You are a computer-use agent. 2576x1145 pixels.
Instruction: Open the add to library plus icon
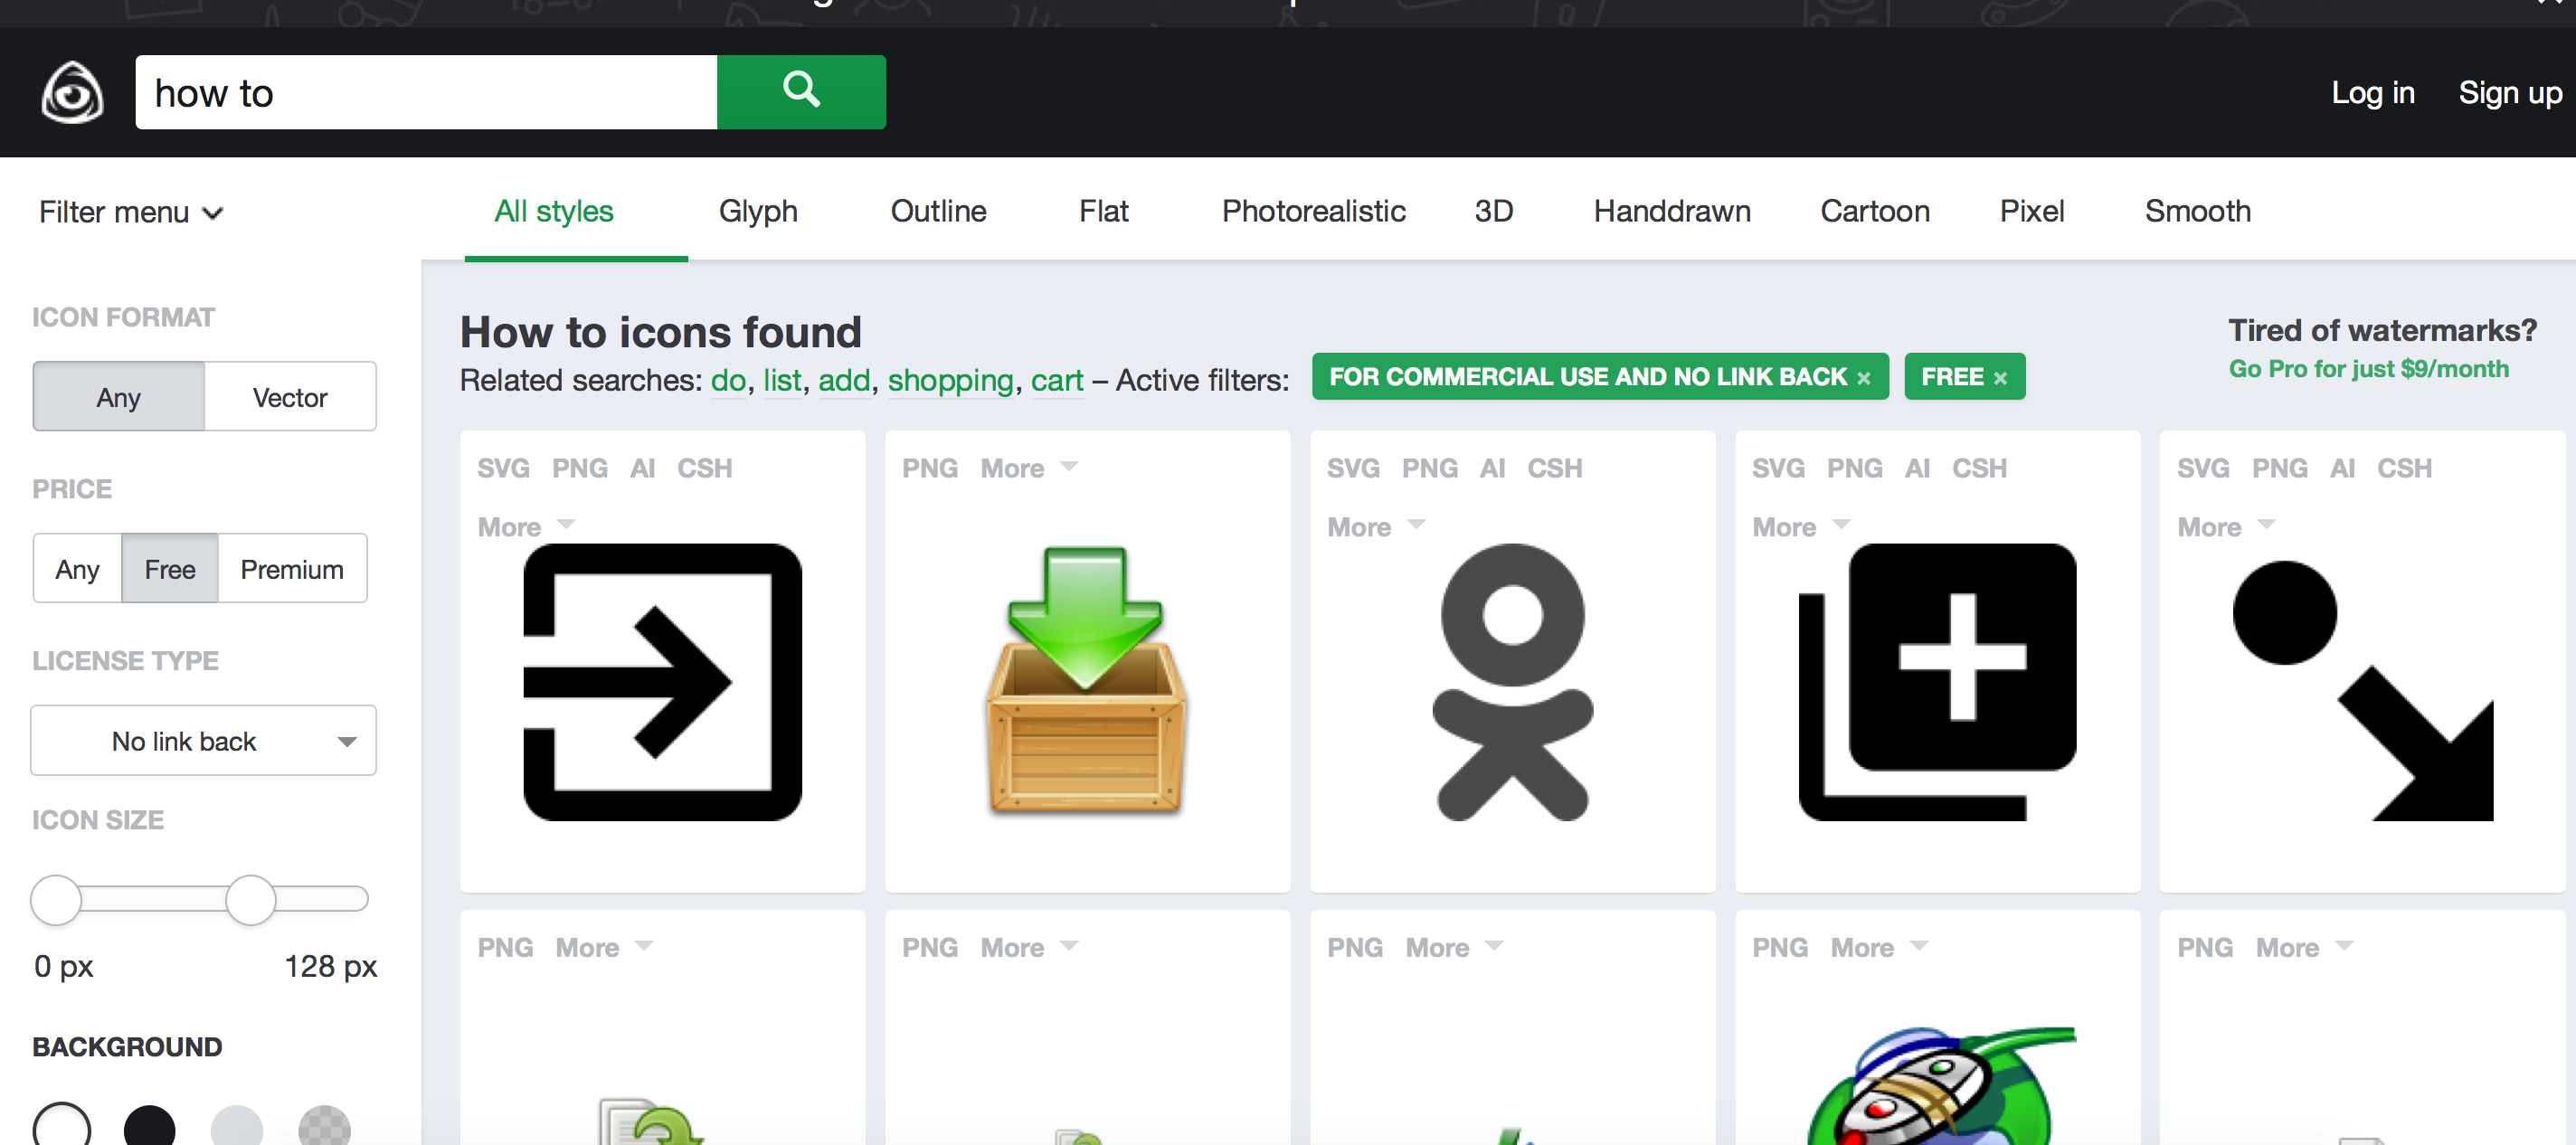pyautogui.click(x=1937, y=682)
